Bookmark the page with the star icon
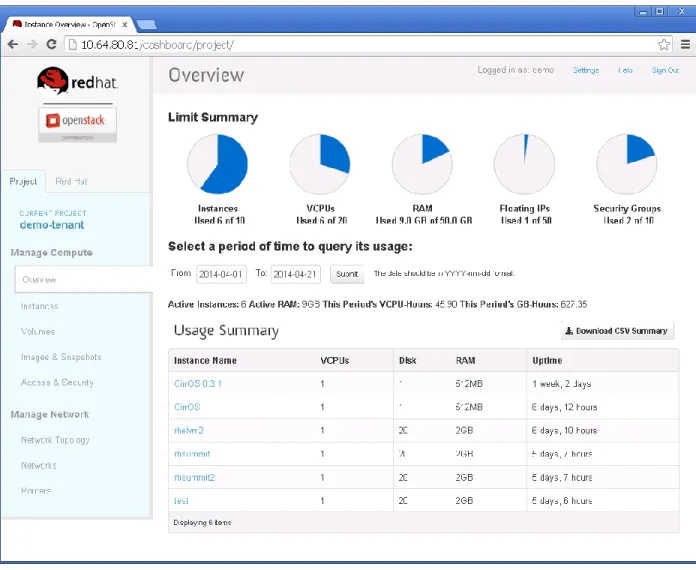696x570 pixels. (664, 44)
